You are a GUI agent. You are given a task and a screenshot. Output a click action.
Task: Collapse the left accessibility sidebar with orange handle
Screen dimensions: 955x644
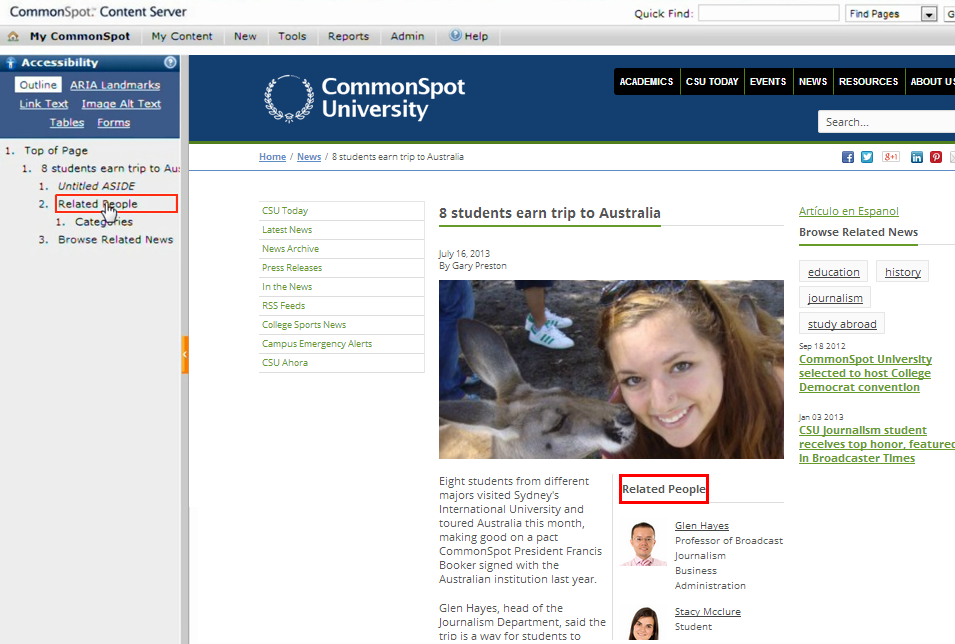185,354
